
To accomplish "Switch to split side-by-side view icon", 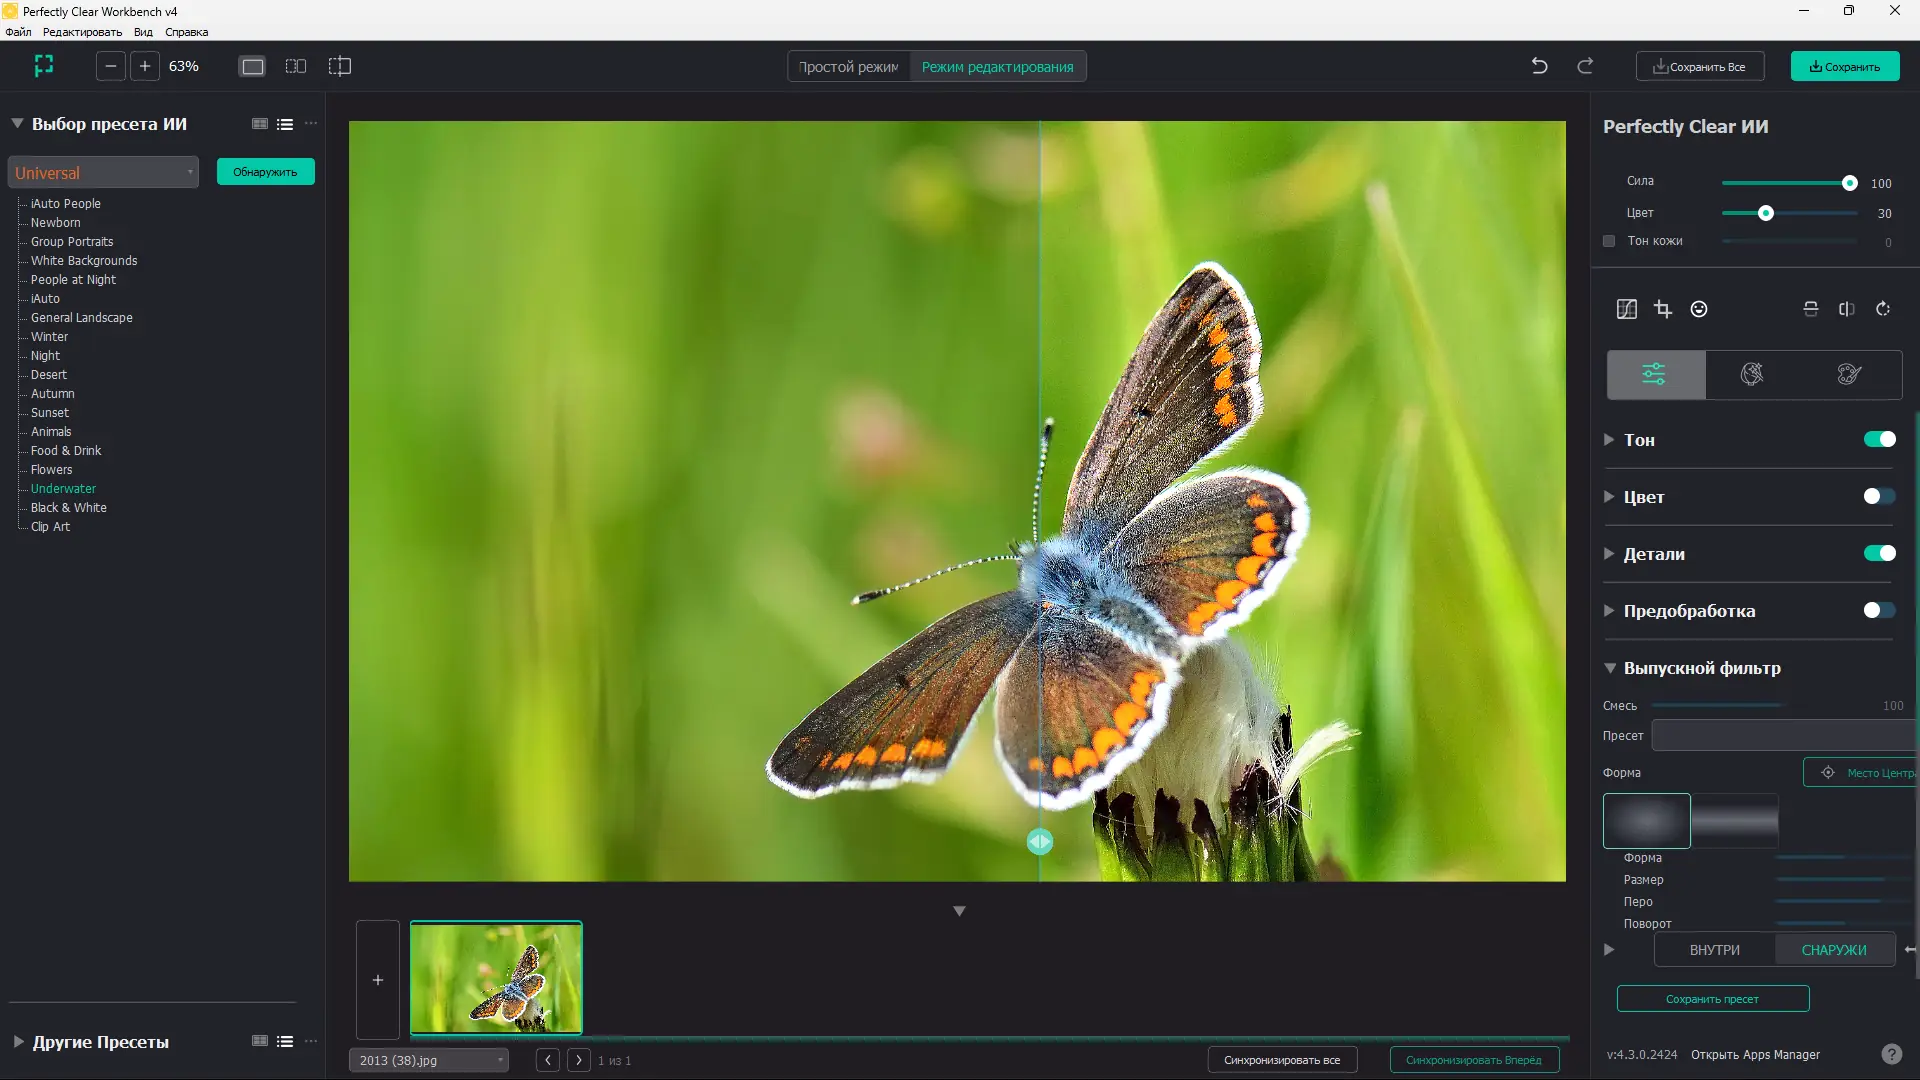I will coord(296,66).
